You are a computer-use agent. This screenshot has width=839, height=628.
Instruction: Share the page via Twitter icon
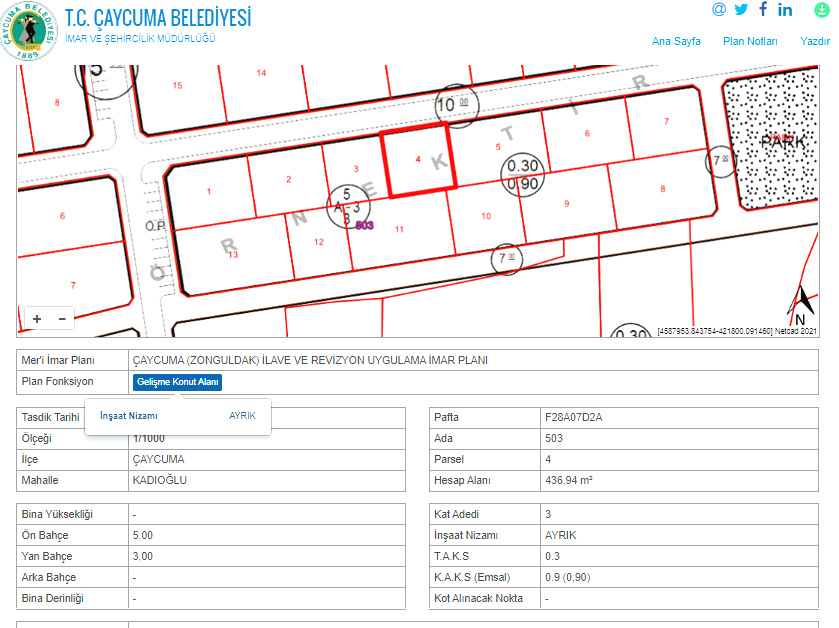tap(741, 10)
